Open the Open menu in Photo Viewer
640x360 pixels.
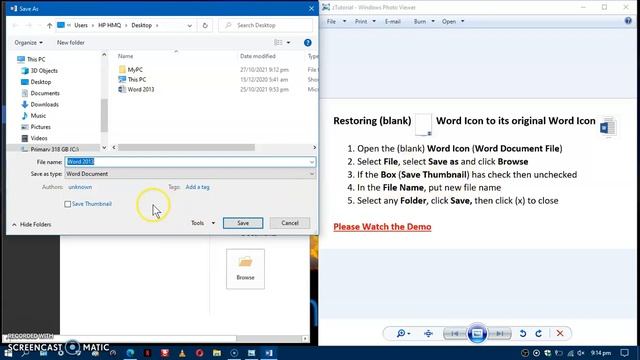453,21
